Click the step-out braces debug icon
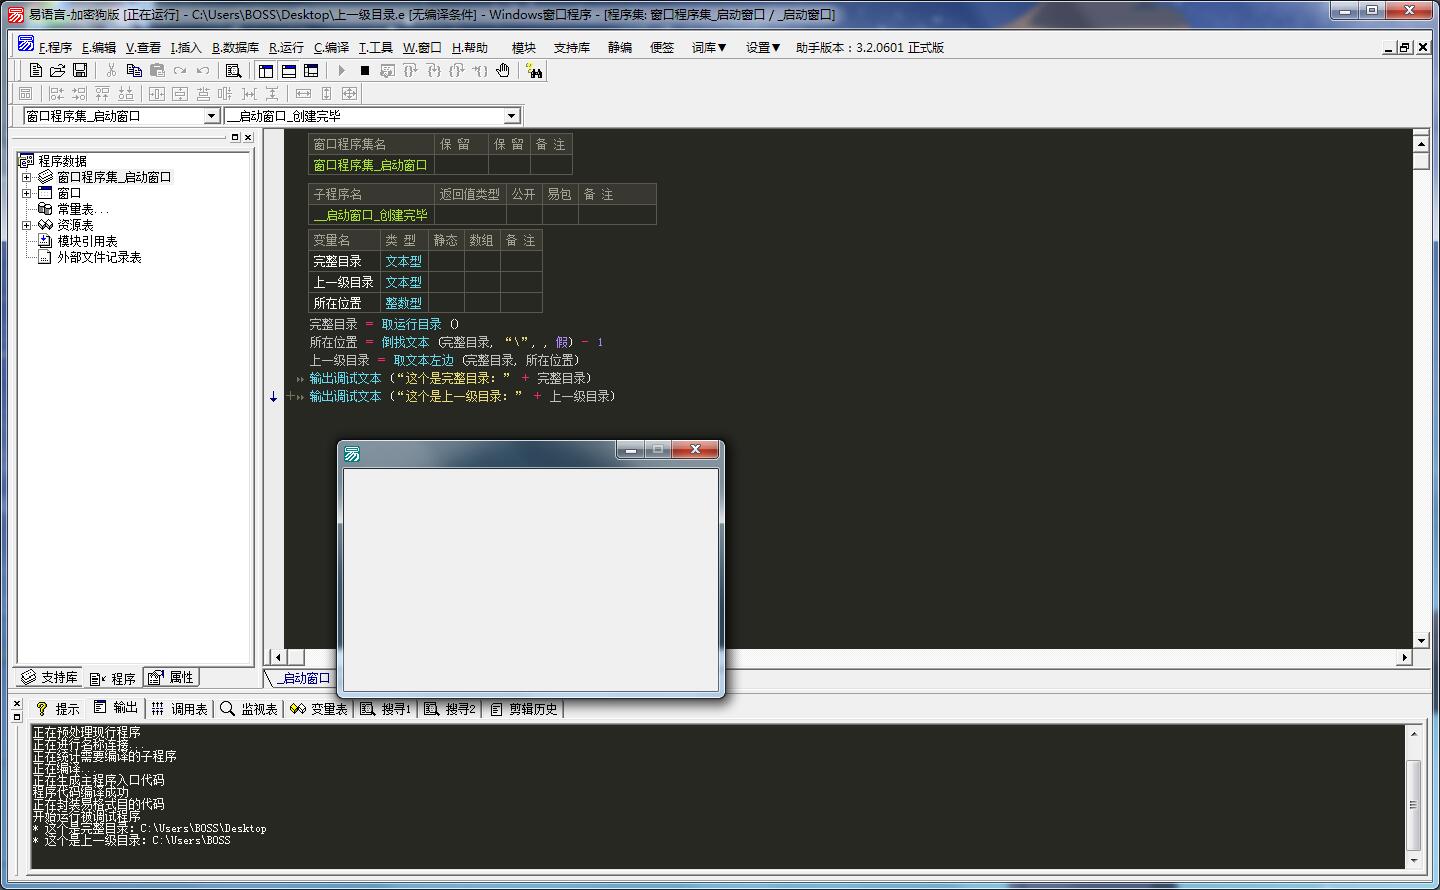 [457, 70]
